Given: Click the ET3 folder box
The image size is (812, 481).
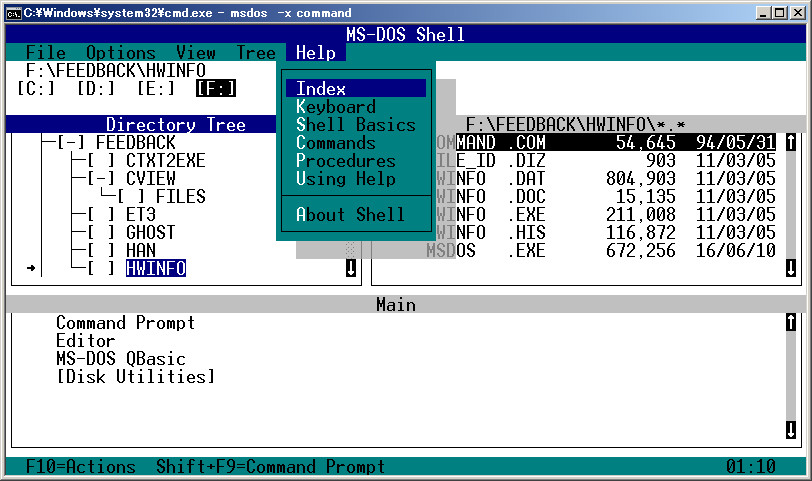Looking at the screenshot, I should click(x=100, y=214).
